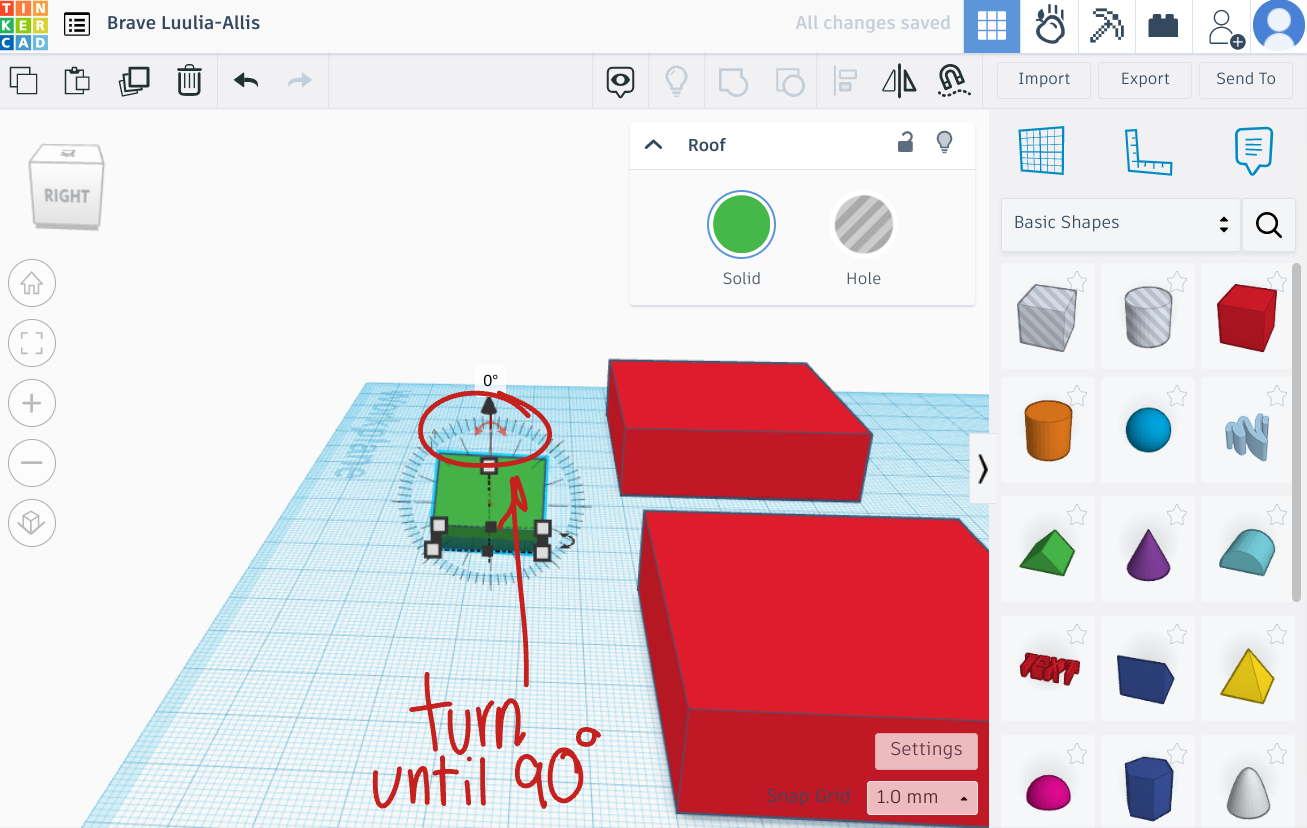This screenshot has width=1307, height=828.
Task: Pick the green Roof shape
Action: [x=1048, y=551]
